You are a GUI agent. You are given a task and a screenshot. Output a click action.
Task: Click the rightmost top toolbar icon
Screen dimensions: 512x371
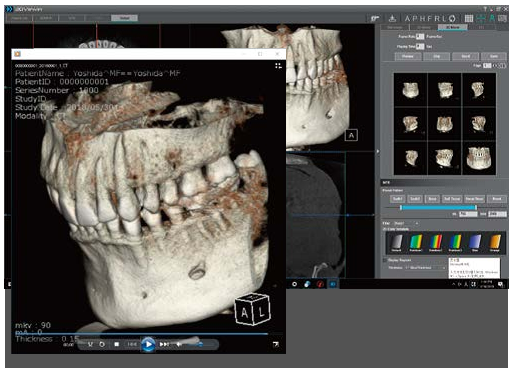tap(502, 18)
